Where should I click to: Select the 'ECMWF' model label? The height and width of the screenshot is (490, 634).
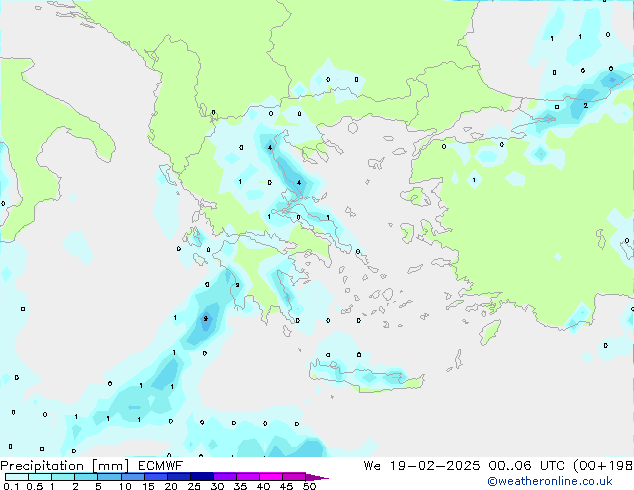[x=161, y=466]
